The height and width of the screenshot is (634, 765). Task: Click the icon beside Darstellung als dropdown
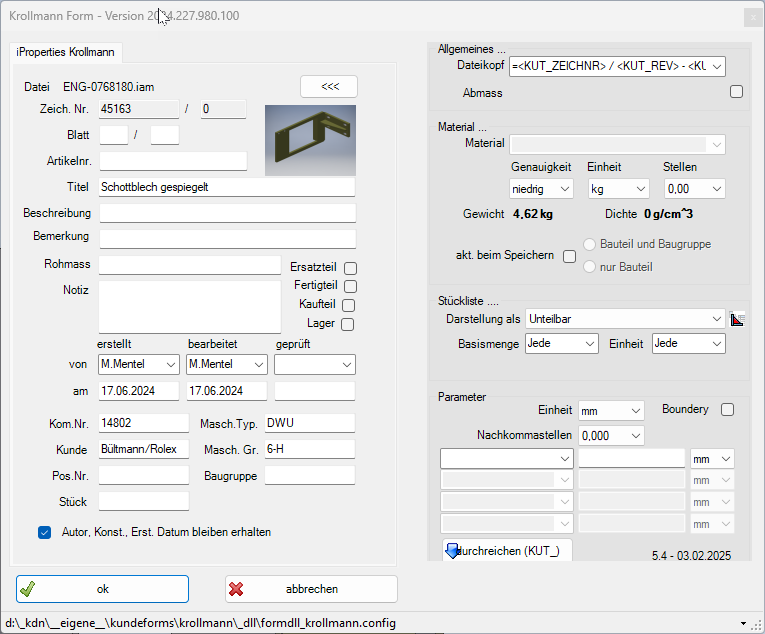[x=739, y=319]
